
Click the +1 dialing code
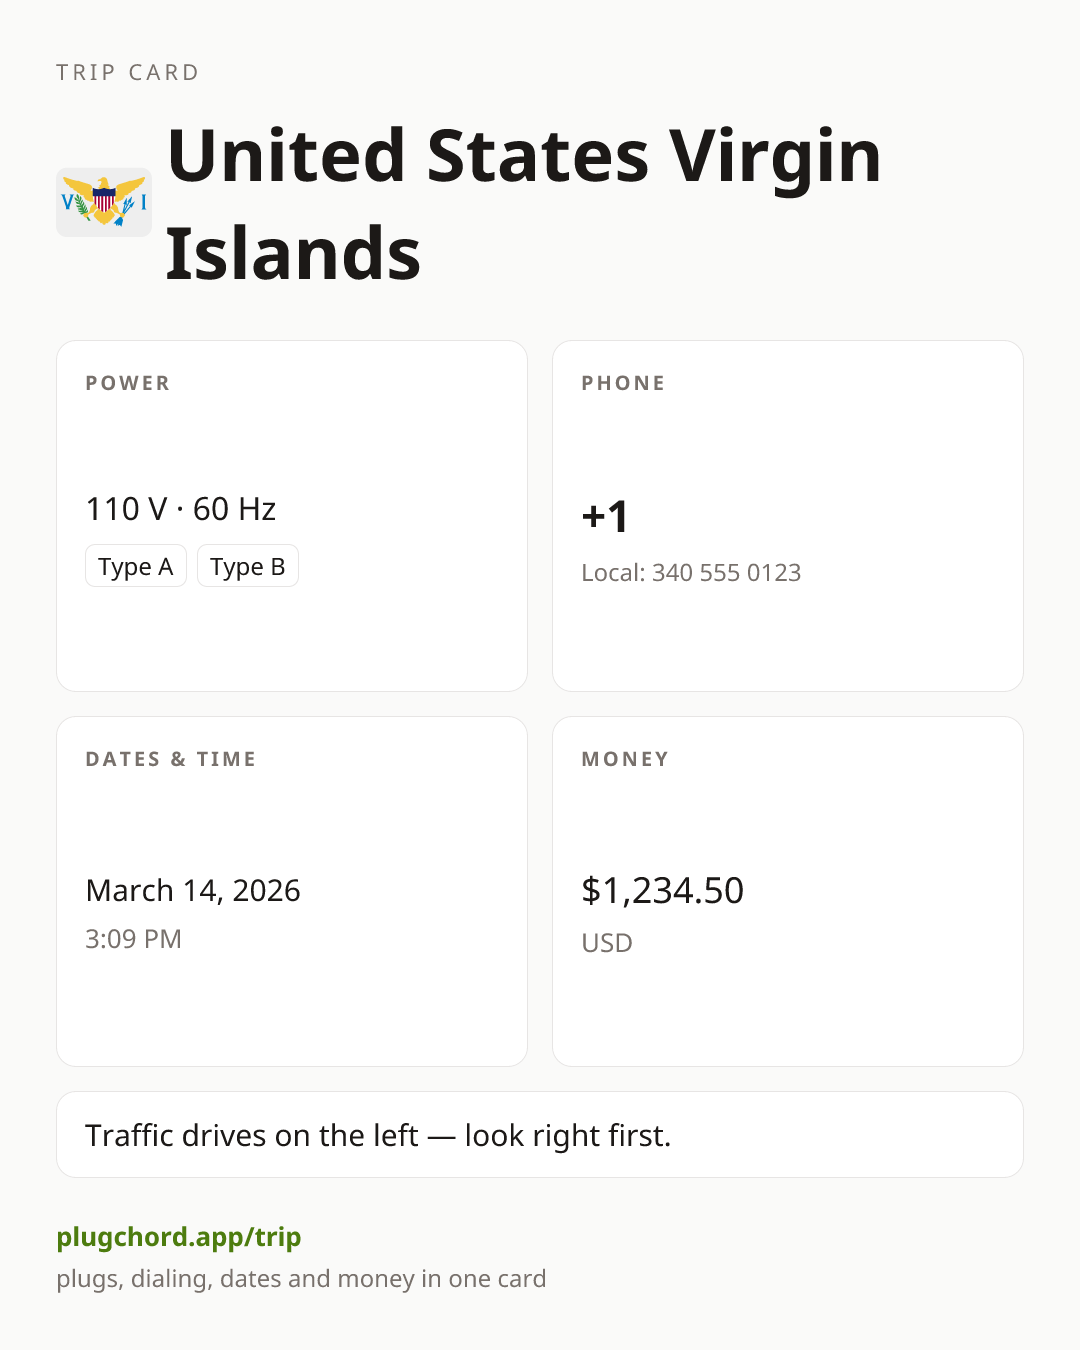click(605, 516)
